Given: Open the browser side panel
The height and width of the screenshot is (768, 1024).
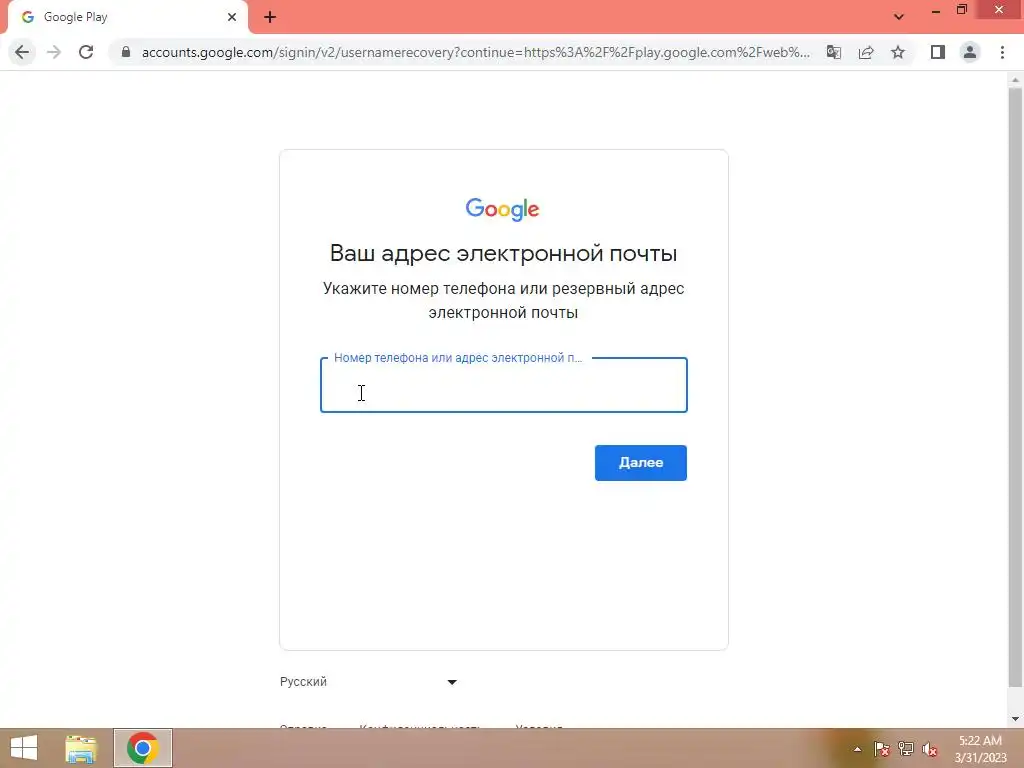Looking at the screenshot, I should 938,52.
